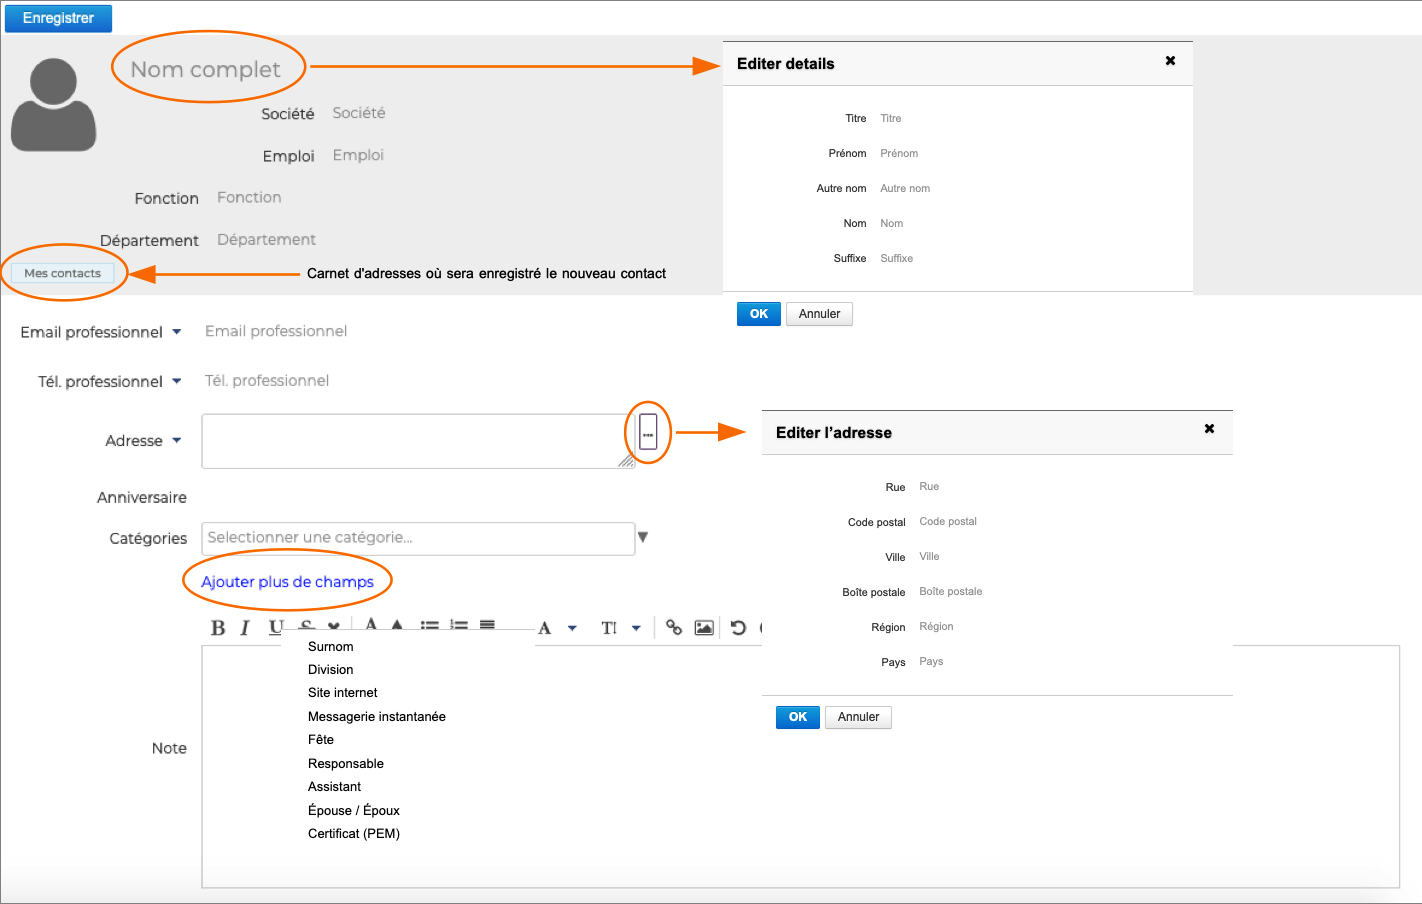Close the Editer l'adresse dialog
Screen dimensions: 1422x904
tap(1209, 429)
